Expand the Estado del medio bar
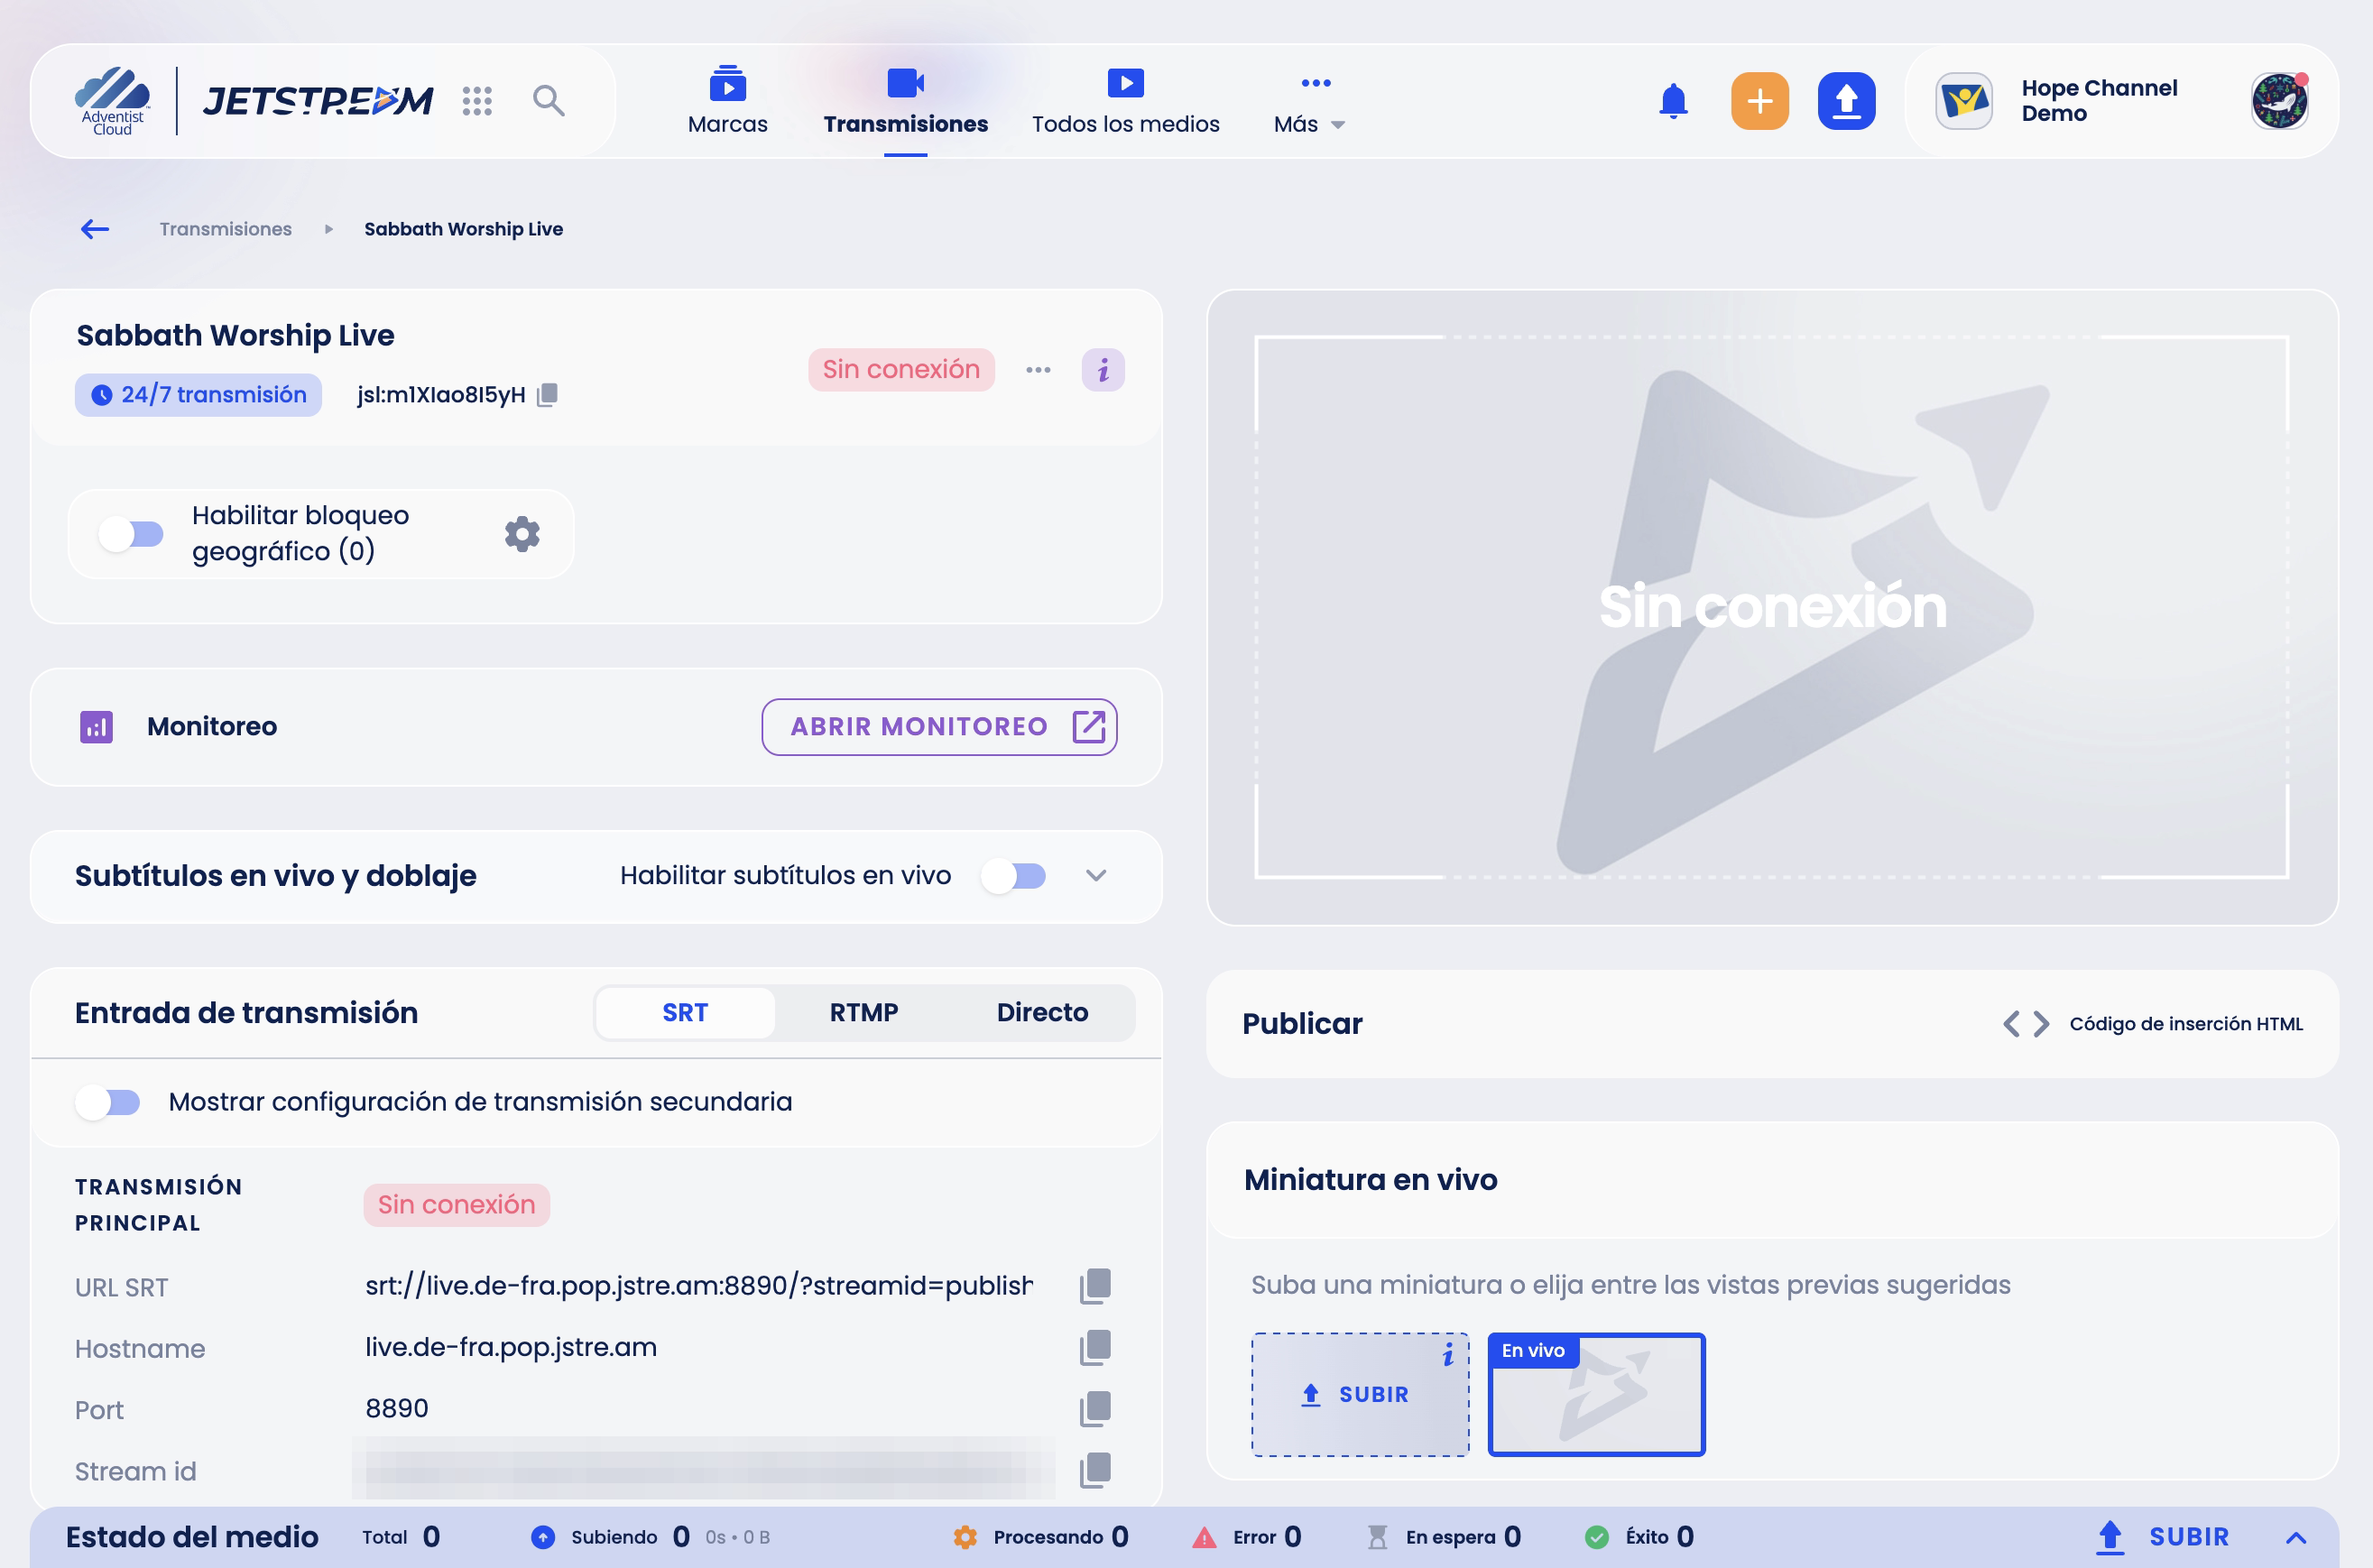This screenshot has width=2373, height=1568. tap(2296, 1538)
